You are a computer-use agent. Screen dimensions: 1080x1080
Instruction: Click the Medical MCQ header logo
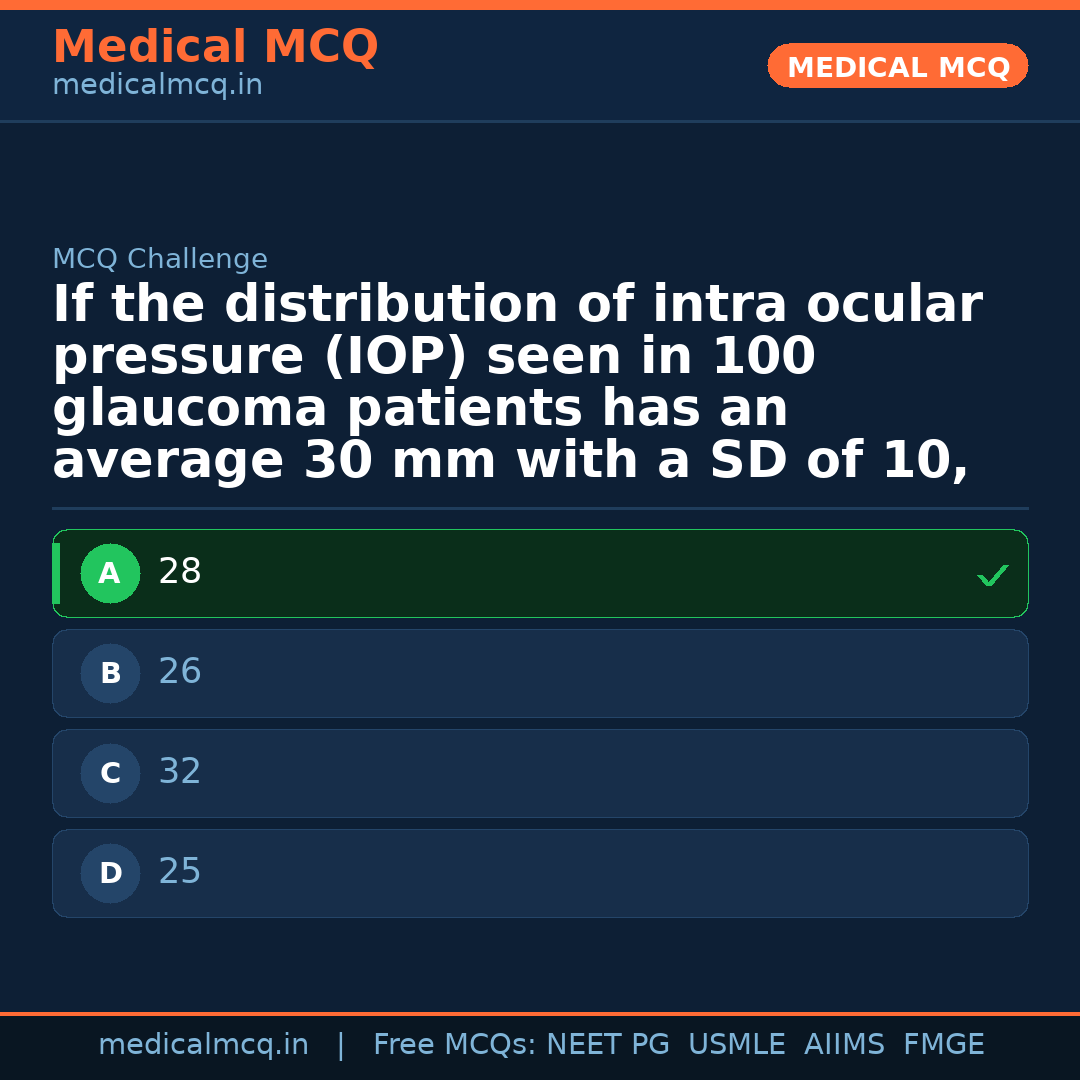point(216,46)
